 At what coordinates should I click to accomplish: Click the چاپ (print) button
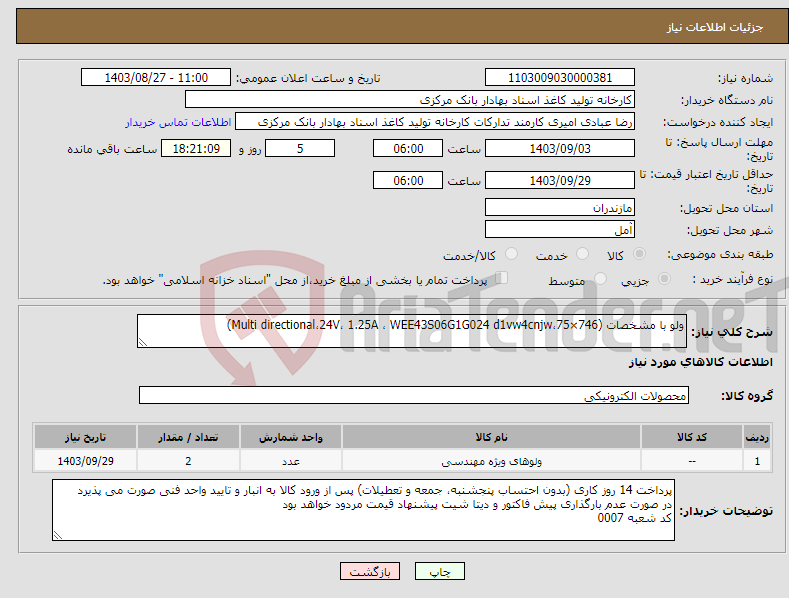click(439, 571)
